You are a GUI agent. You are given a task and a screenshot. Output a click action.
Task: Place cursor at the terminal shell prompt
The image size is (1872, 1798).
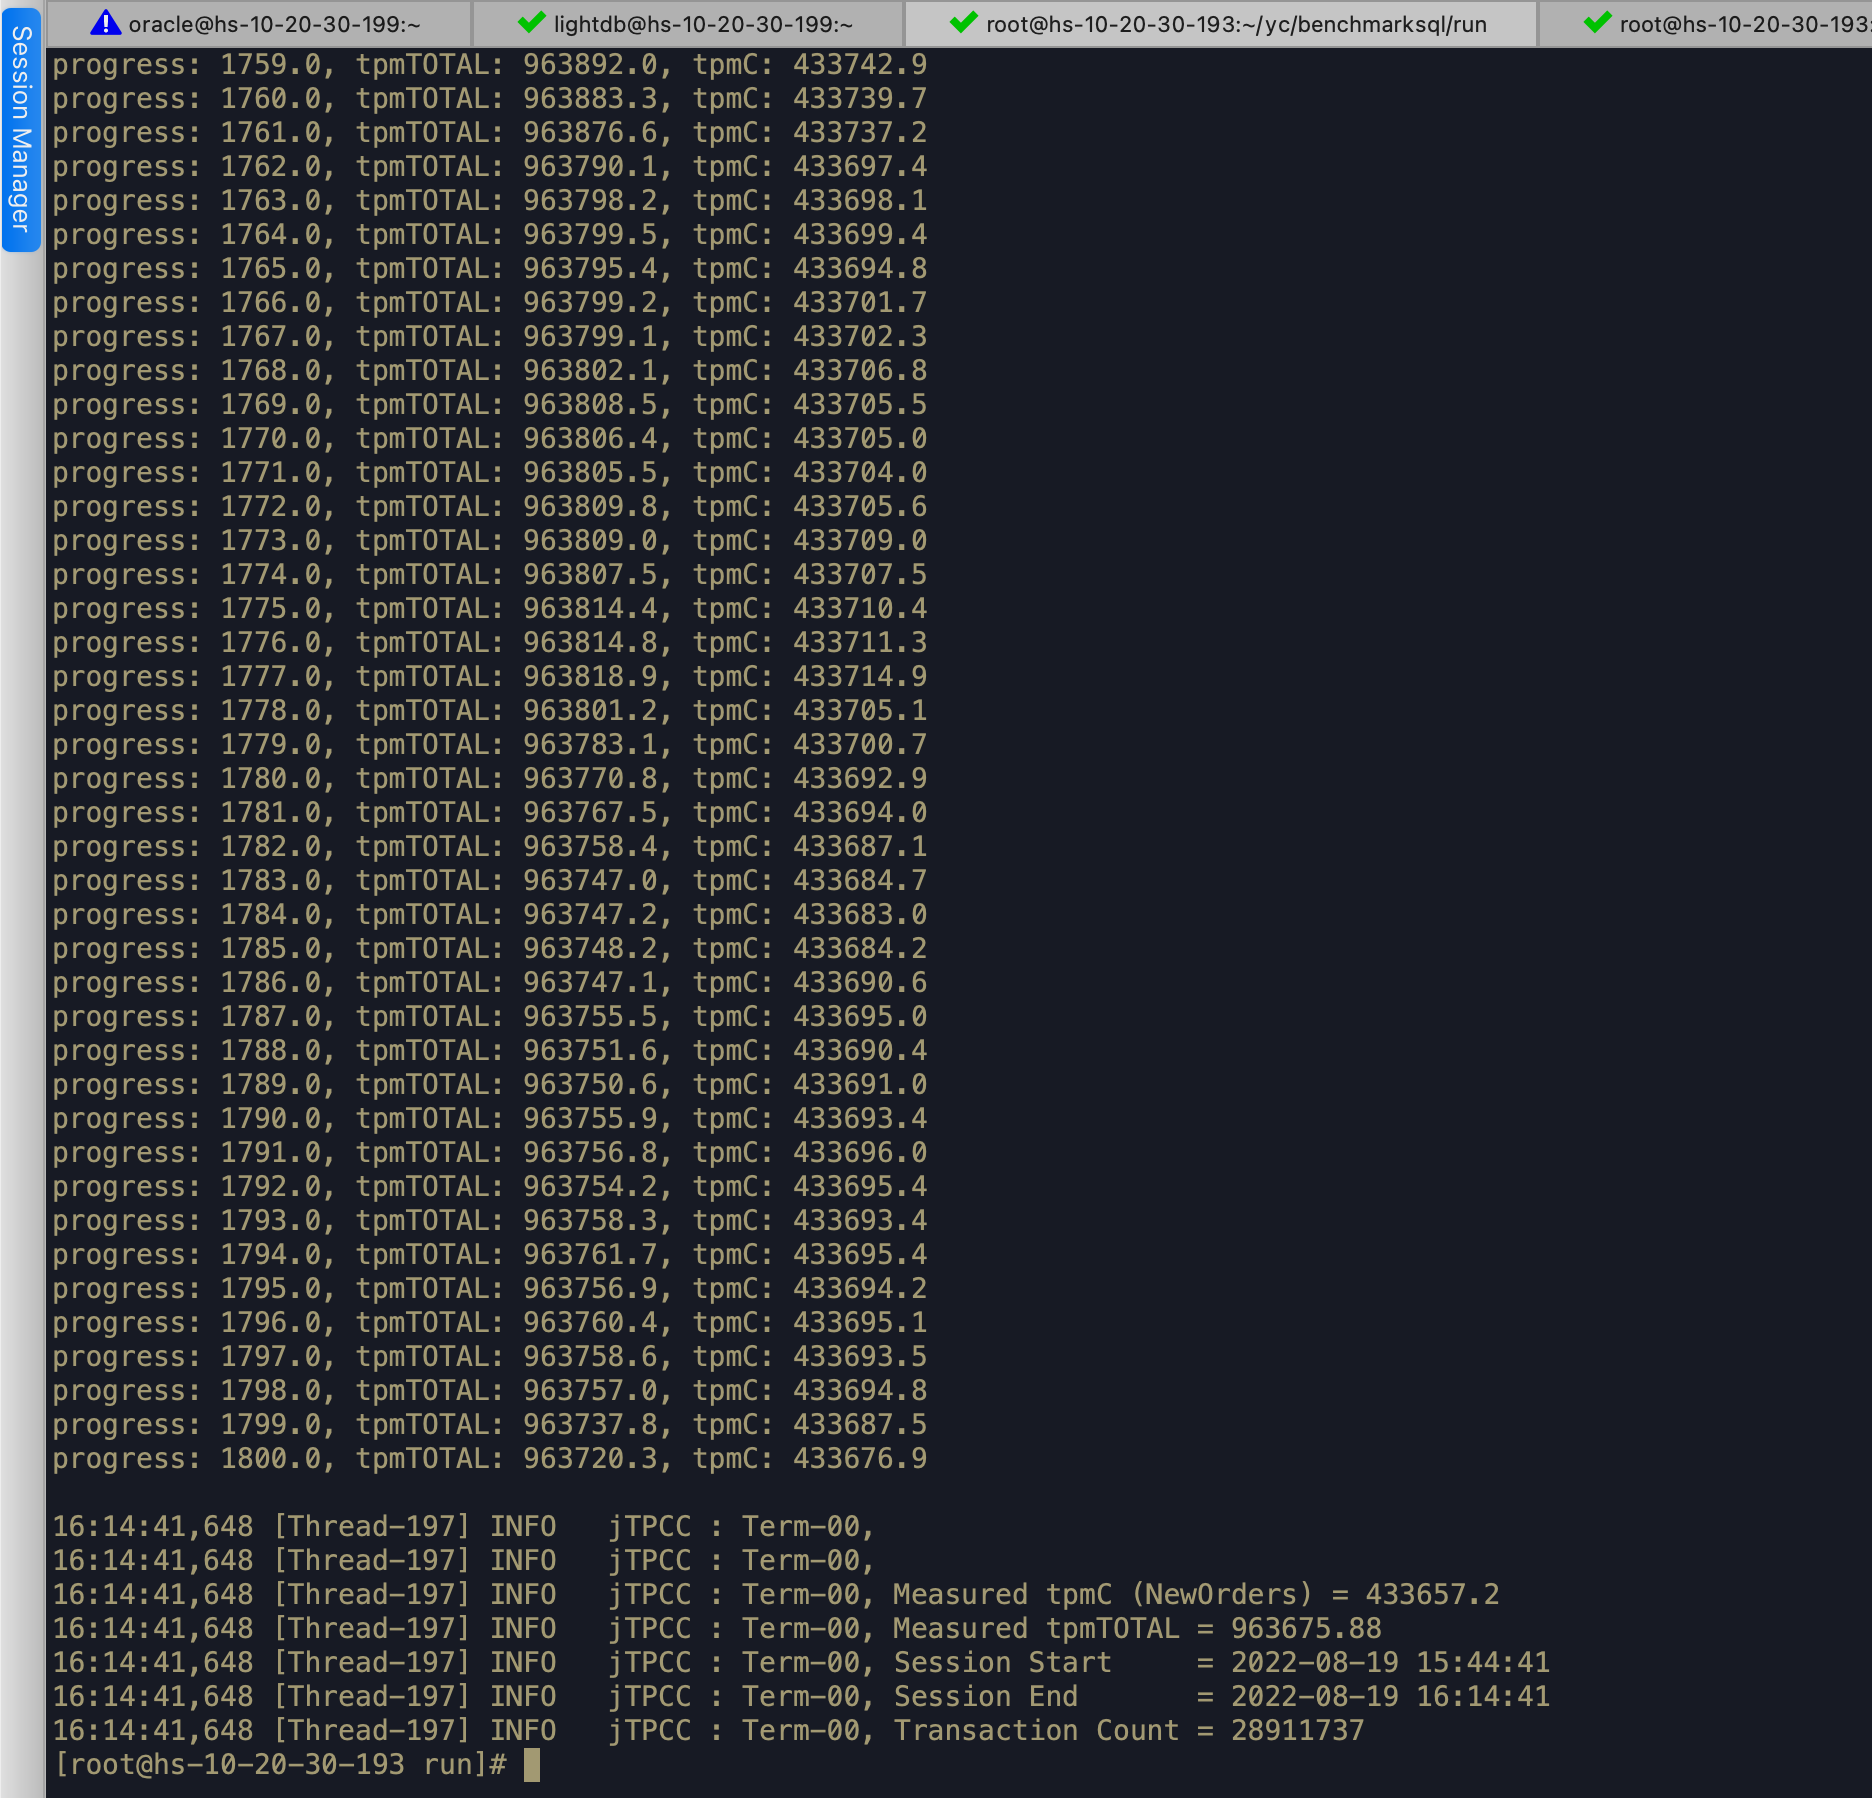[532, 1765]
